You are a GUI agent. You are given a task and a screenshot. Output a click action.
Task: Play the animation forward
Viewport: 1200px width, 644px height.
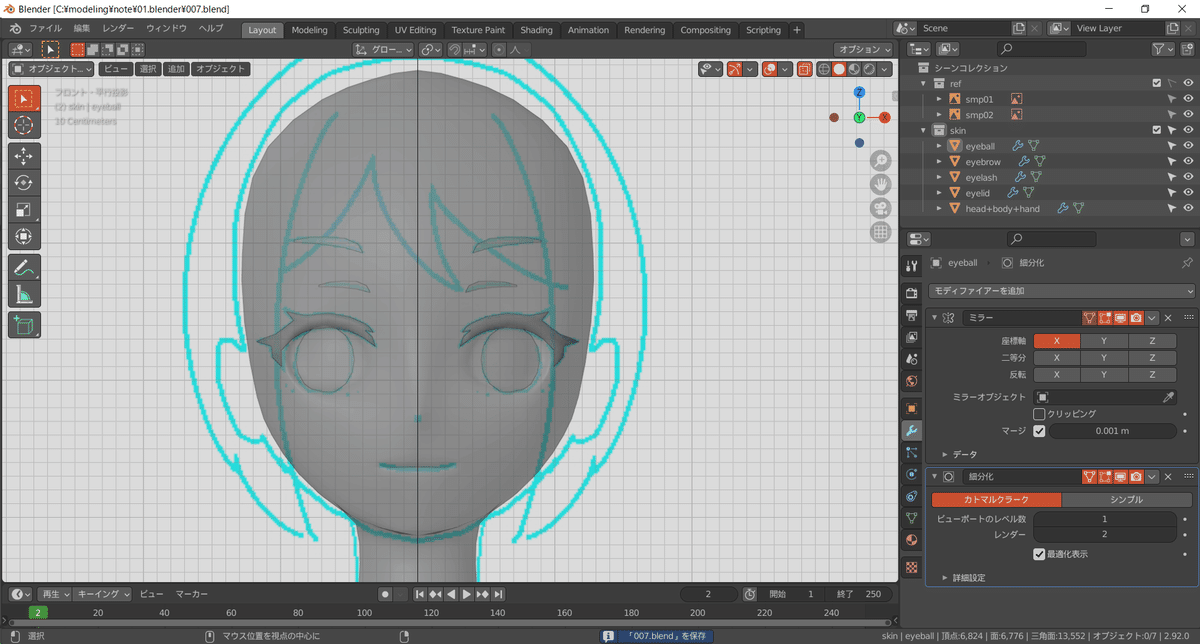tap(466, 594)
